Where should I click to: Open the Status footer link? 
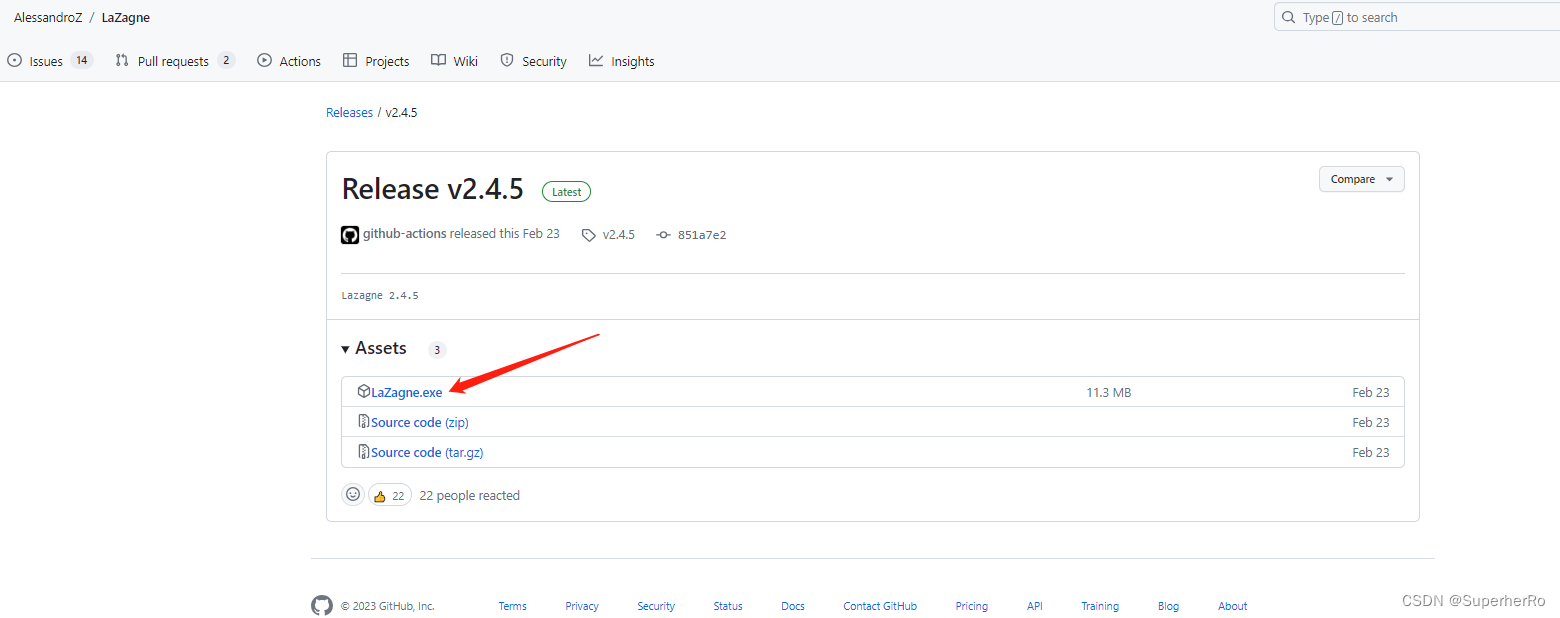(x=728, y=606)
